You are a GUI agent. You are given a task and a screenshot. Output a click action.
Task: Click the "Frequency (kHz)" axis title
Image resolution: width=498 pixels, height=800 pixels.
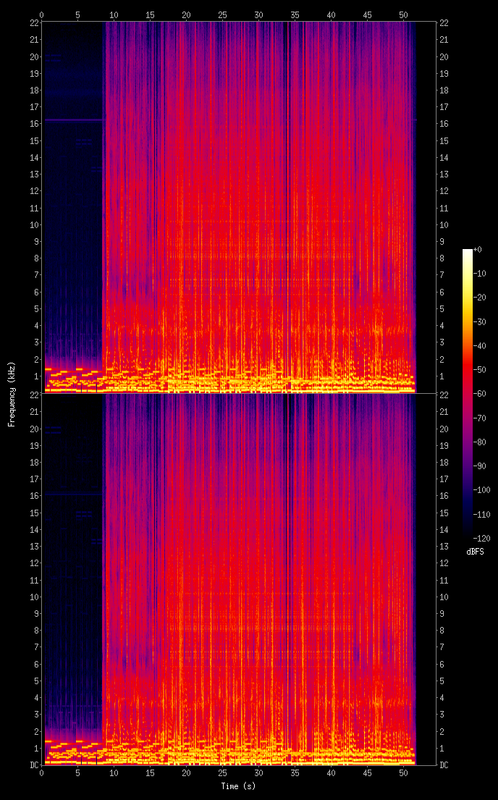tap(12, 394)
